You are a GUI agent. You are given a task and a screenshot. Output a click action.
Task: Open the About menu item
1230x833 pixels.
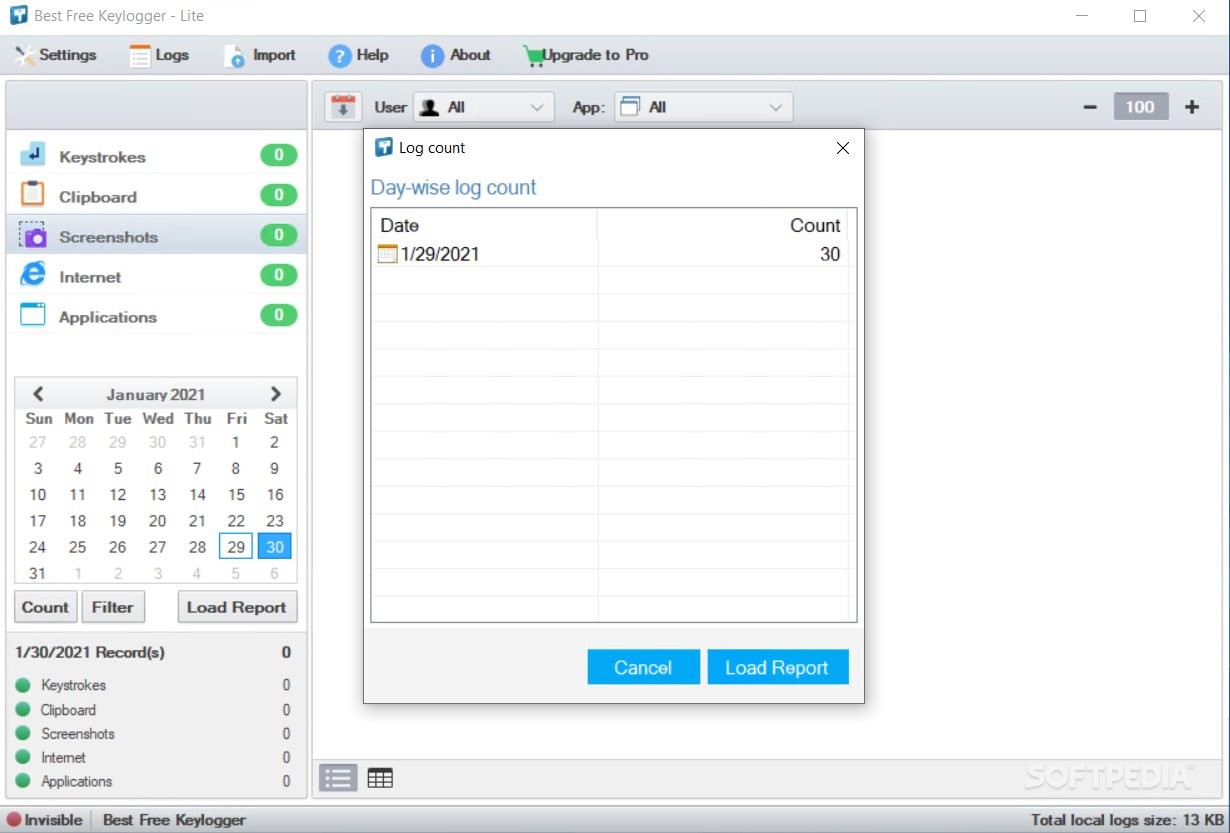(x=456, y=55)
